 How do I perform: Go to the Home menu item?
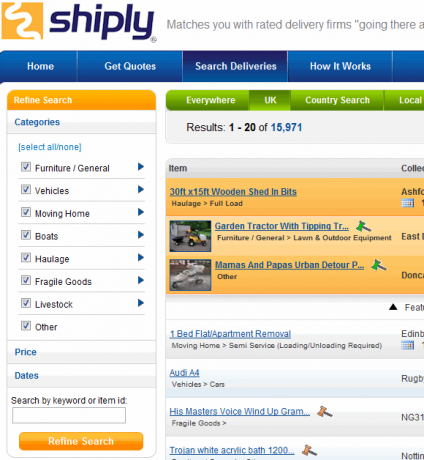(x=40, y=66)
